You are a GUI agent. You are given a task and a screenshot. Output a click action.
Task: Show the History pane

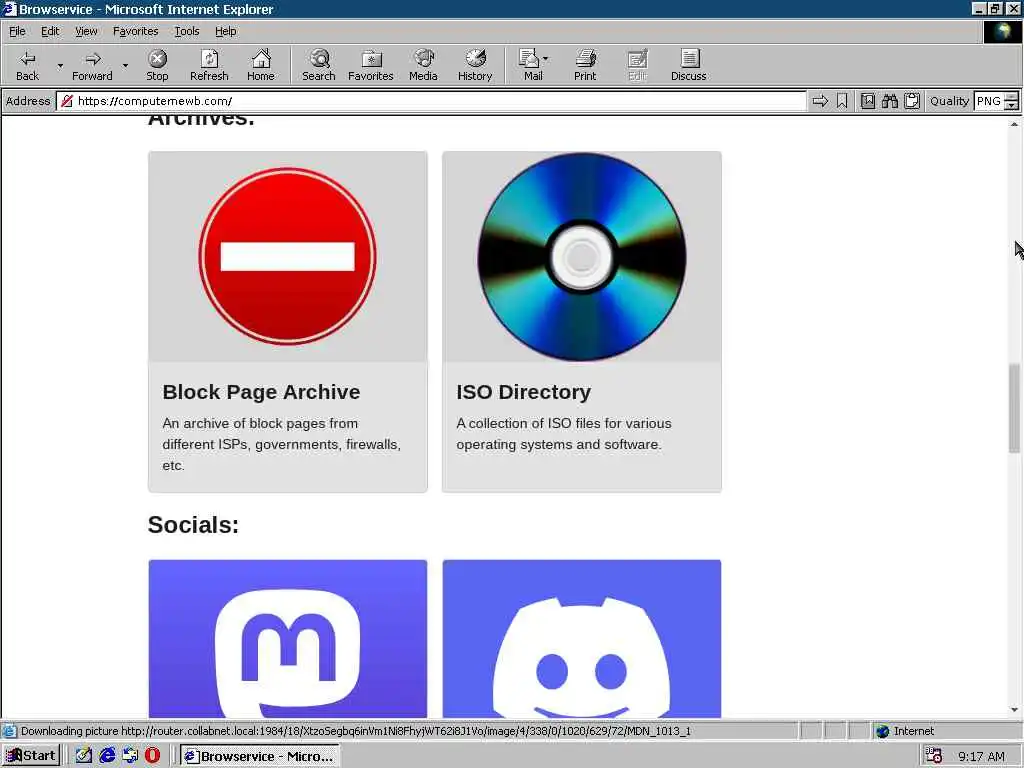pos(475,65)
